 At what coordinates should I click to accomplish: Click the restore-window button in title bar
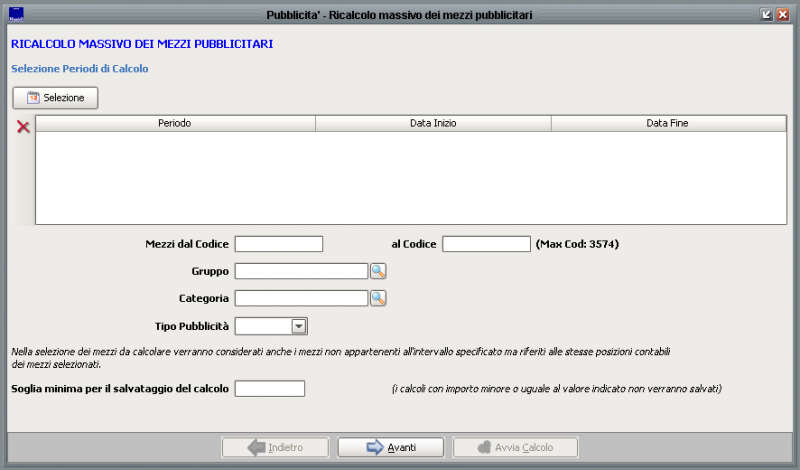[x=766, y=14]
